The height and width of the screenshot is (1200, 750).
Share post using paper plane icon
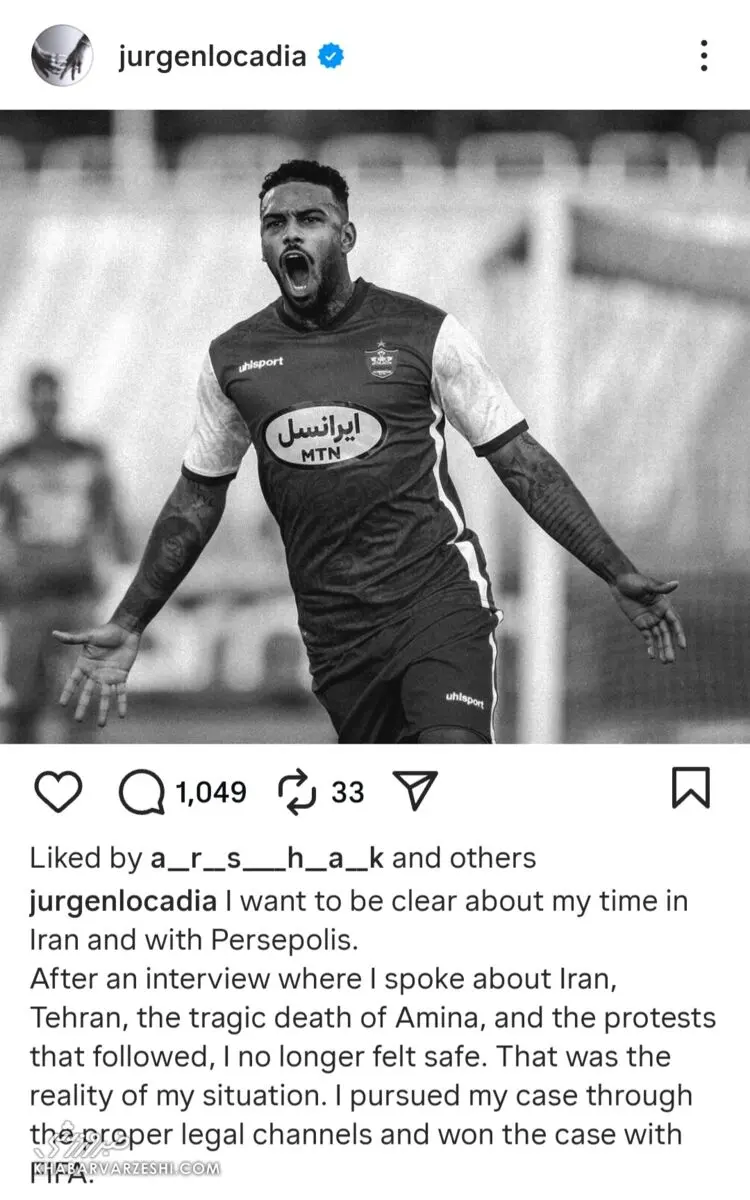pyautogui.click(x=415, y=792)
